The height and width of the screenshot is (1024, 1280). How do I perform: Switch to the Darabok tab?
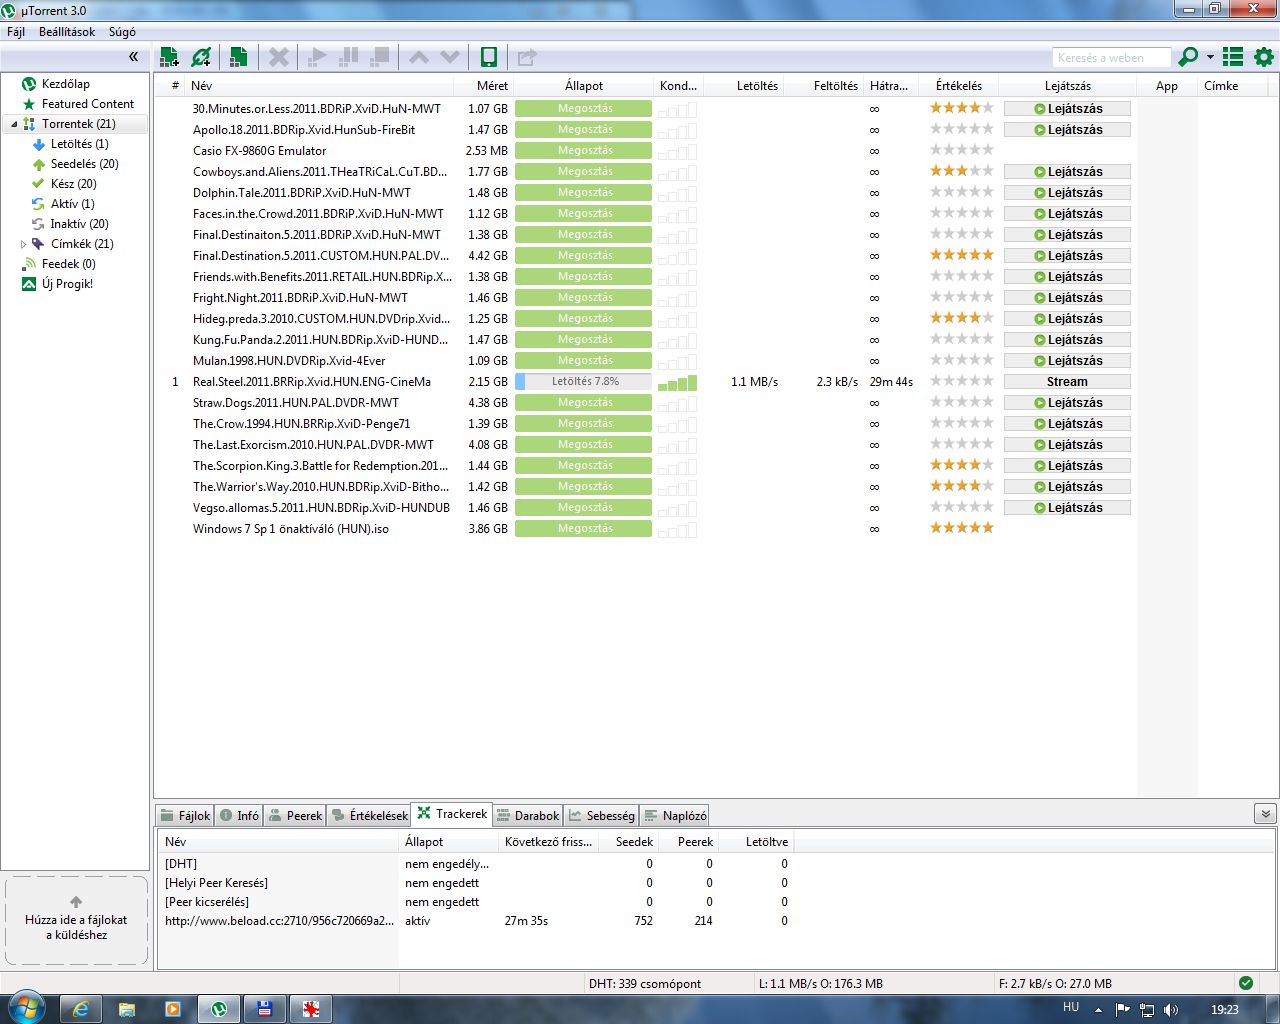point(527,815)
